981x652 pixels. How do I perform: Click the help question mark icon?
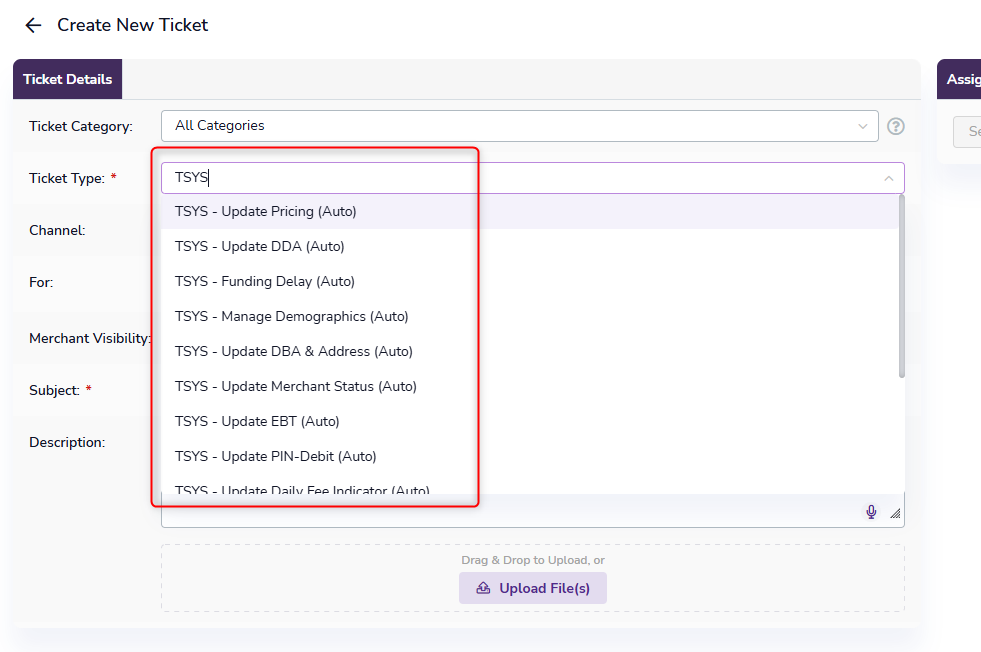click(896, 126)
